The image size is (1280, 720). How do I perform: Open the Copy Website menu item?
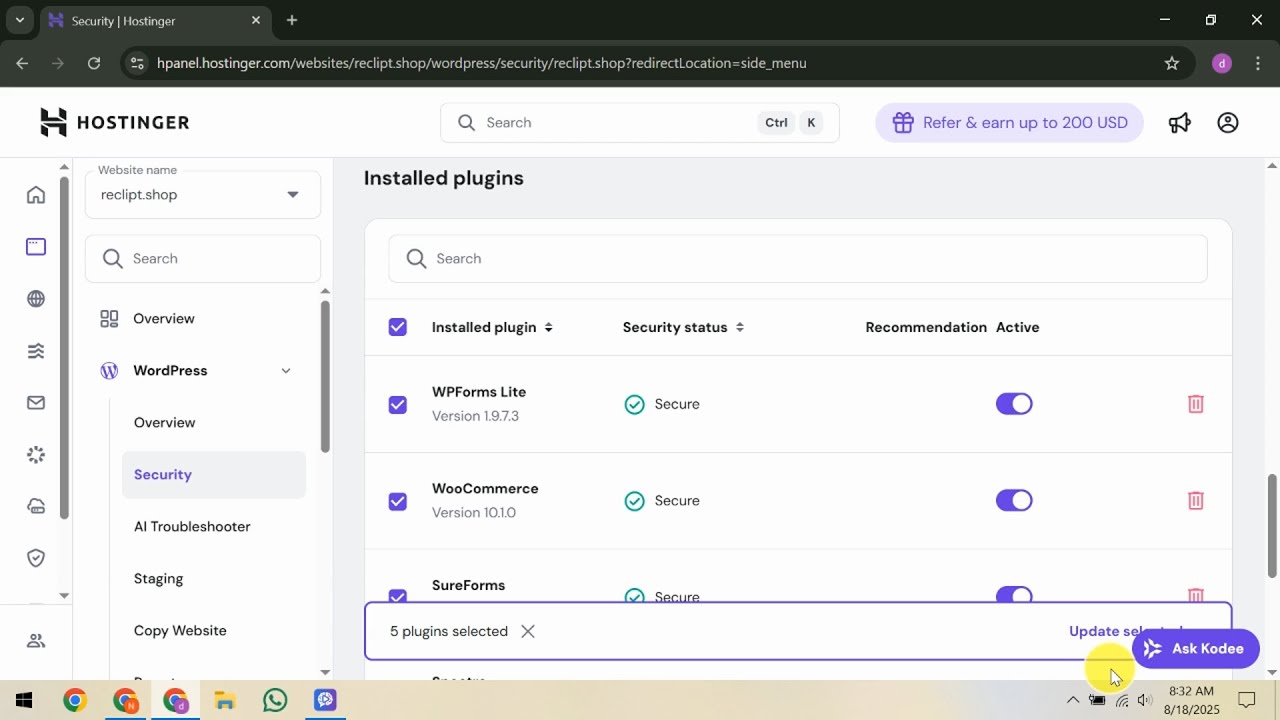tap(180, 631)
